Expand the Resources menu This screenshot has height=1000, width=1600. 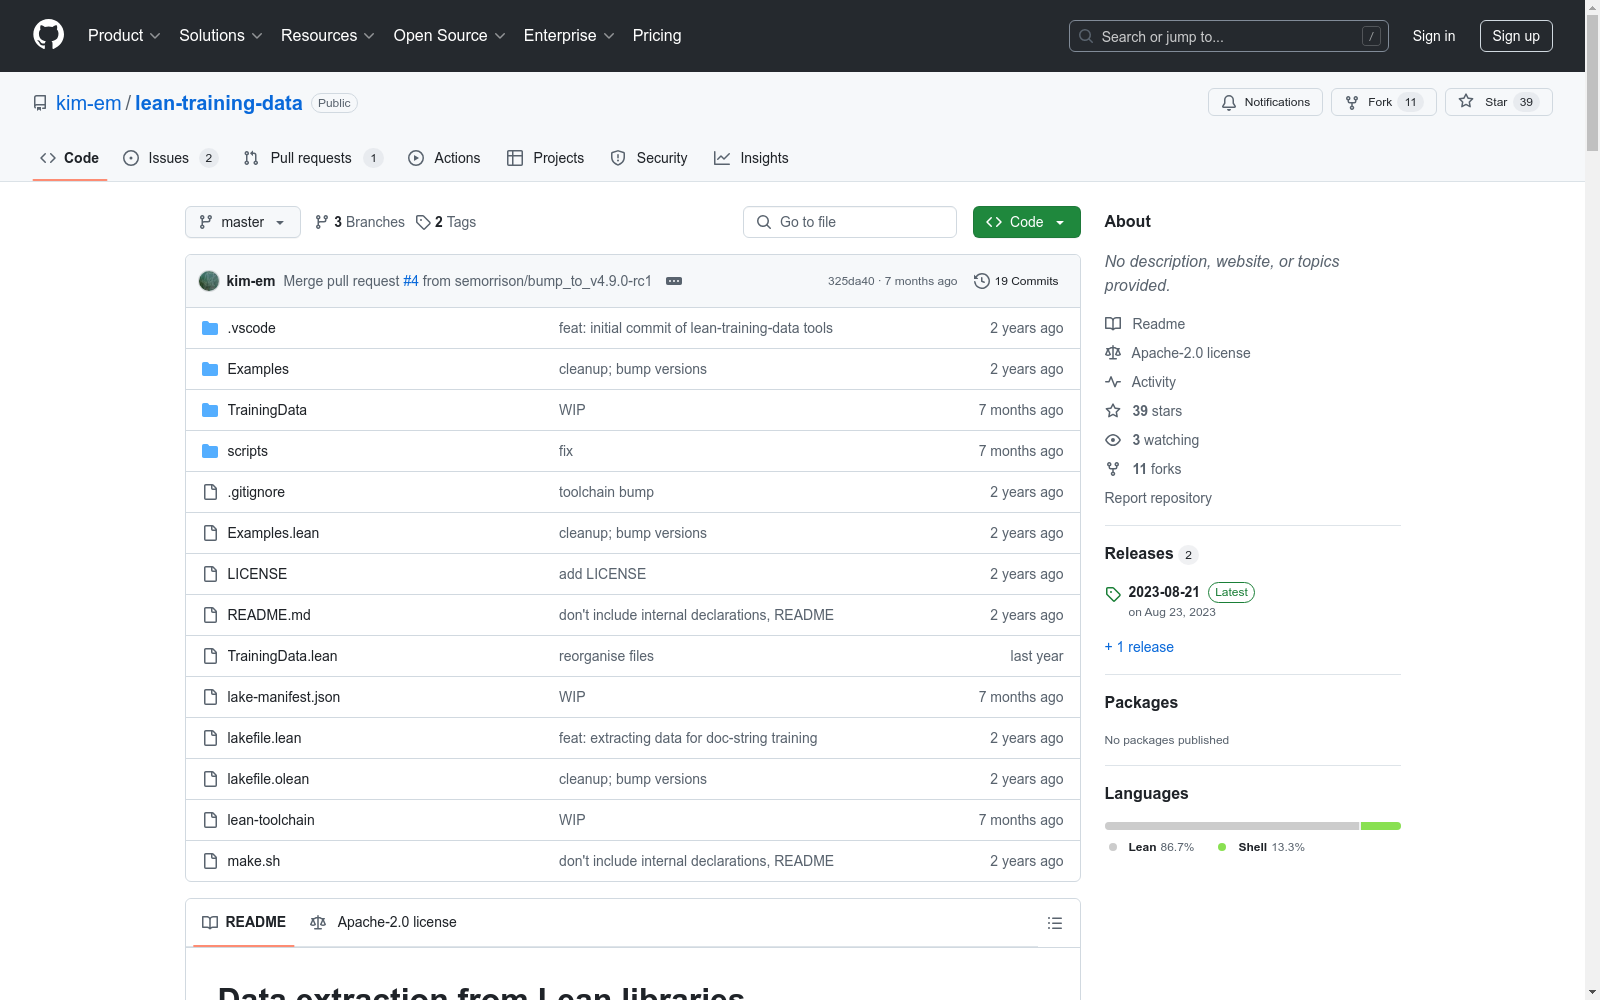328,36
